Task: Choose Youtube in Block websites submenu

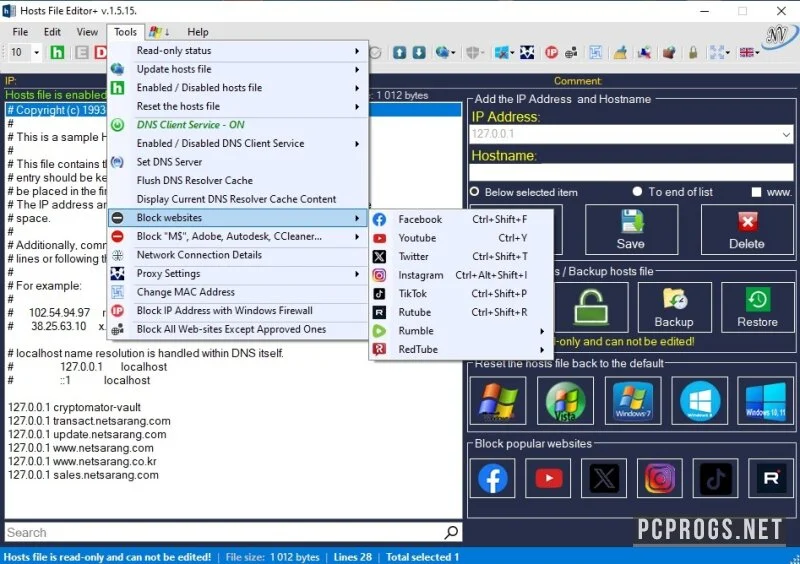Action: pyautogui.click(x=461, y=238)
